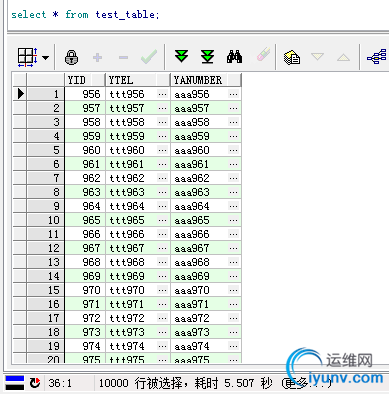Click YID cell 965
389x394 pixels.
click(85, 220)
